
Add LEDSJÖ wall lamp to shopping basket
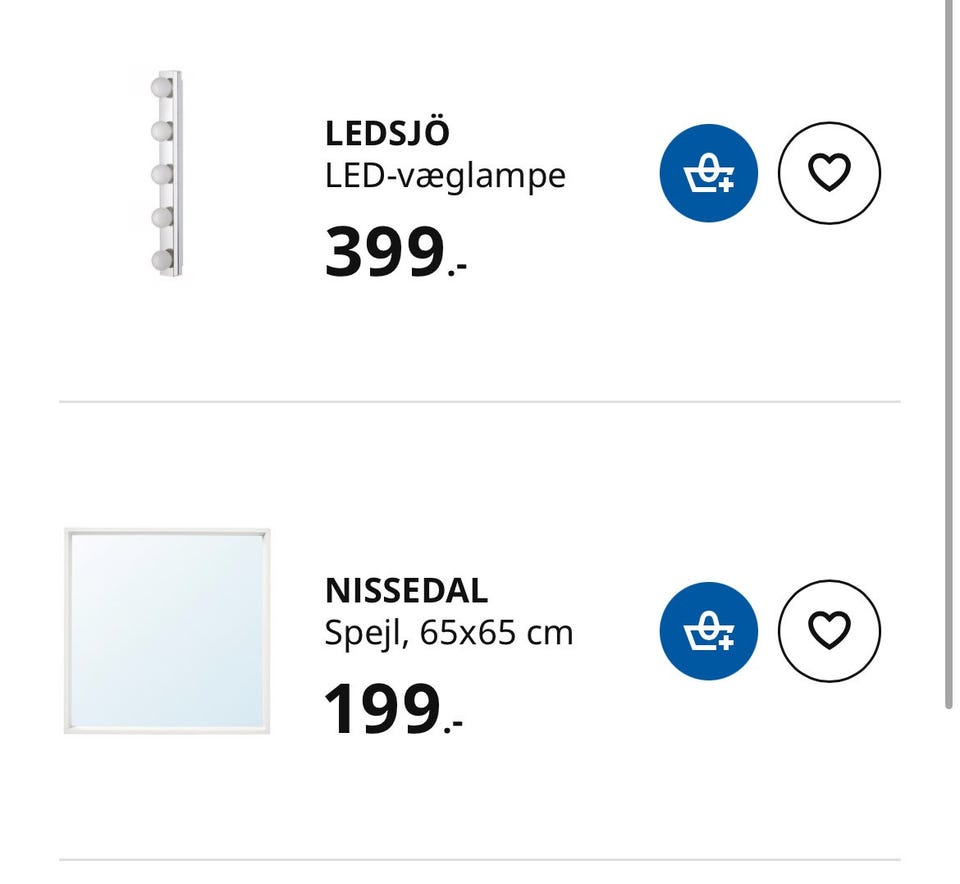click(708, 173)
